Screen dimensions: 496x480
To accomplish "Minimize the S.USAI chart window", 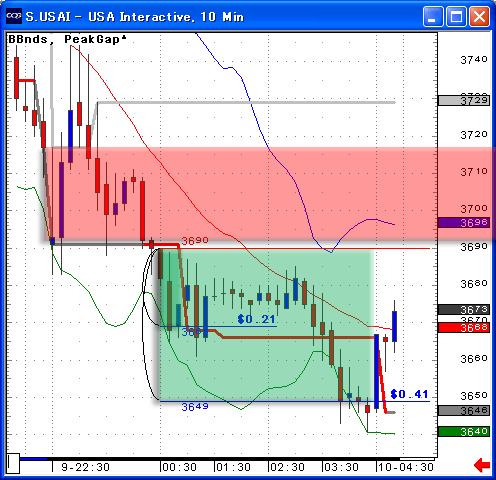I will point(433,16).
